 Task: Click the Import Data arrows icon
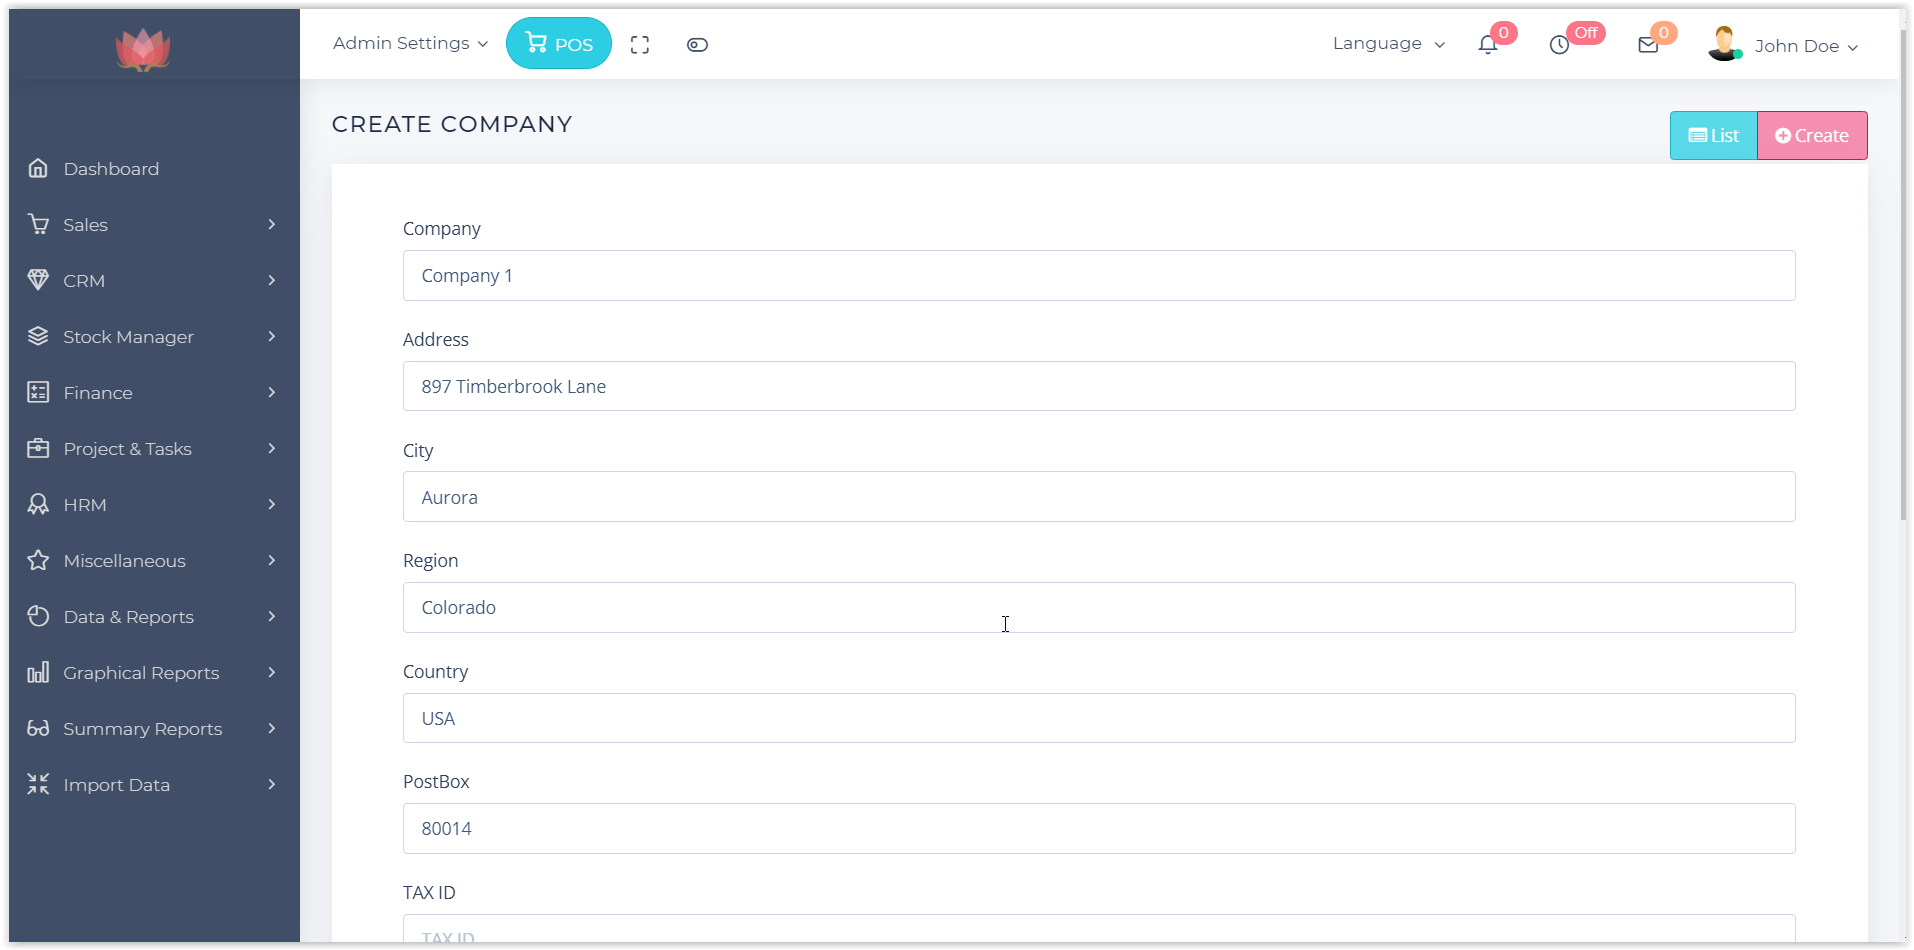point(38,784)
